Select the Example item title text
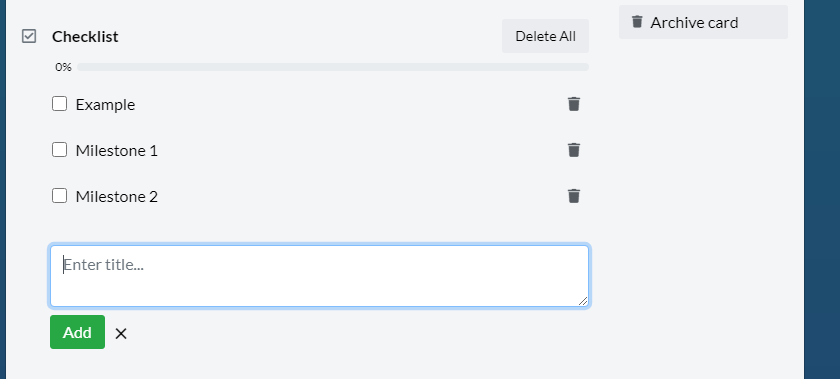This screenshot has width=840, height=379. point(105,105)
